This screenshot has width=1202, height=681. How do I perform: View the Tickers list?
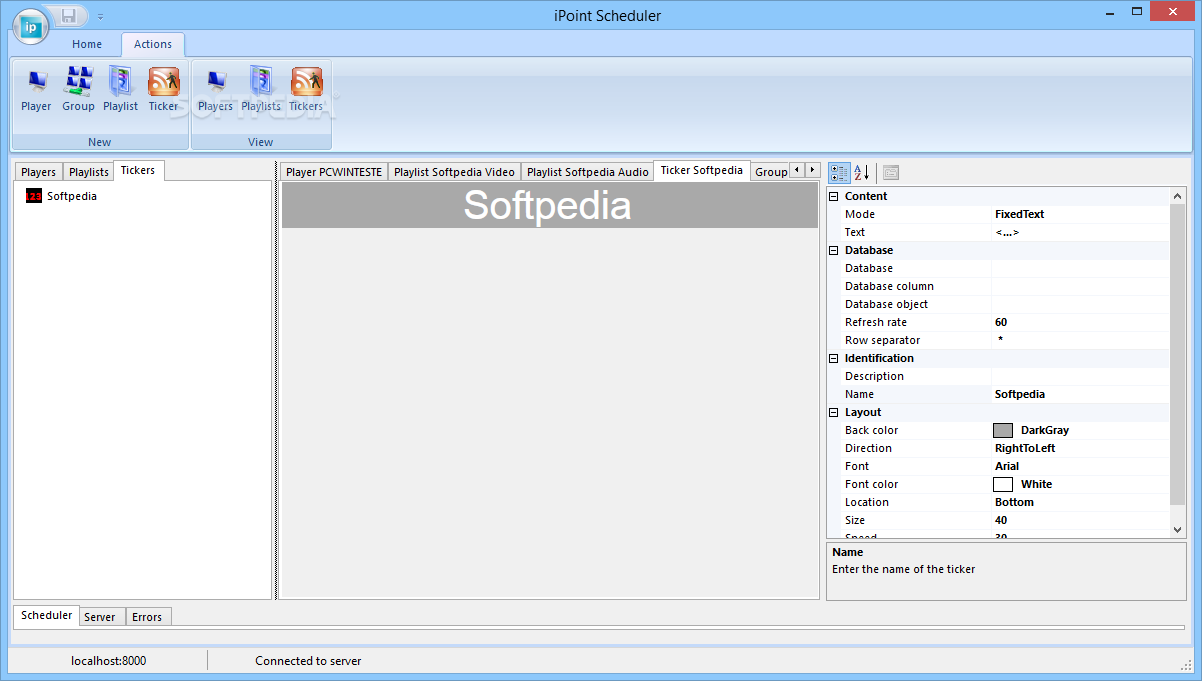click(306, 89)
